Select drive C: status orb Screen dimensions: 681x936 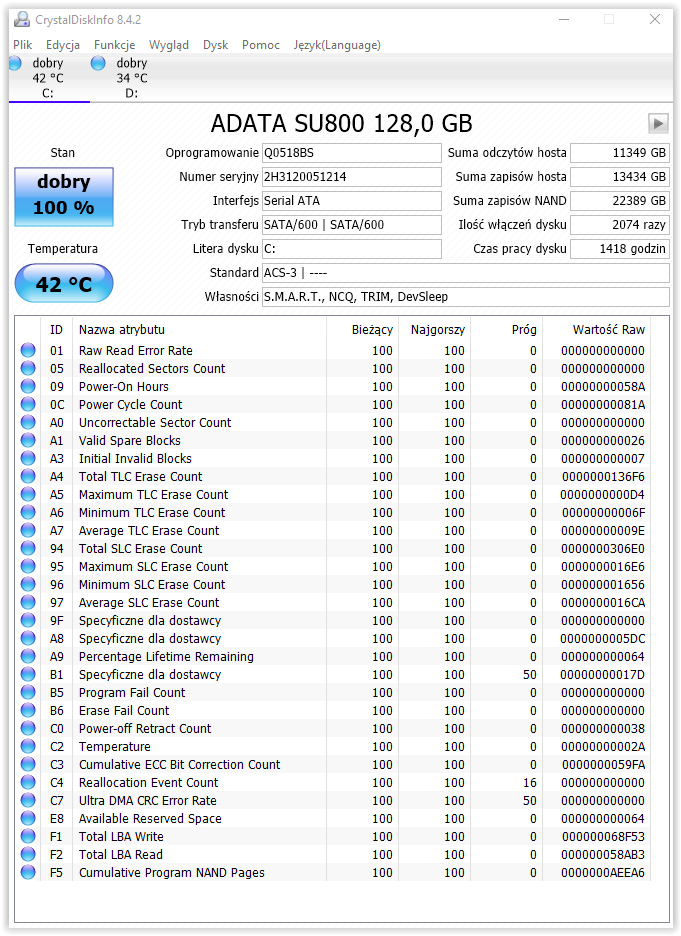[x=14, y=63]
